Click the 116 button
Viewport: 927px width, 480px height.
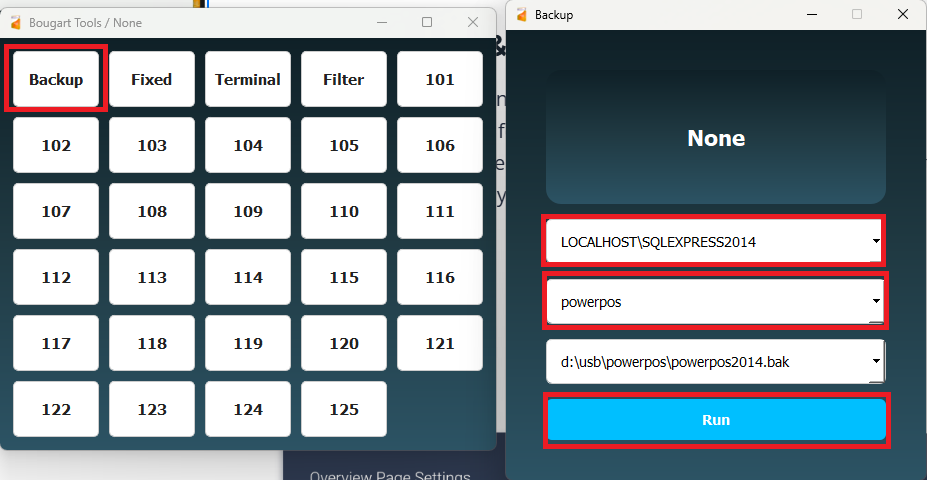[440, 277]
